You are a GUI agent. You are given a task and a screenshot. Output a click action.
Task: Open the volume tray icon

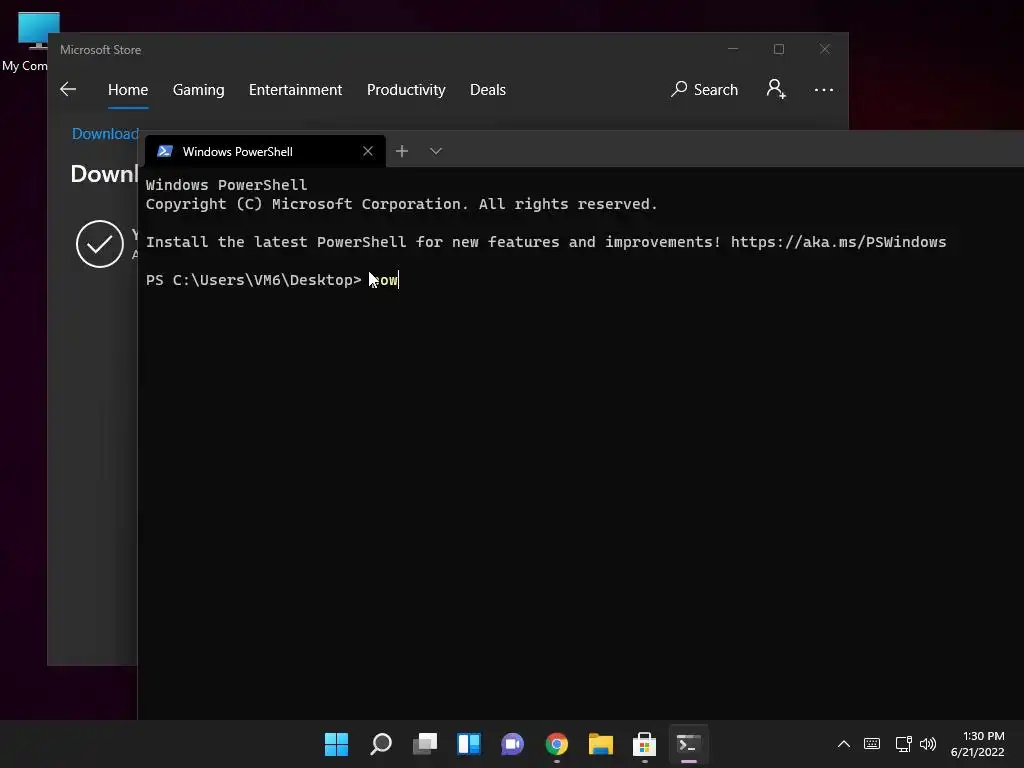(927, 744)
